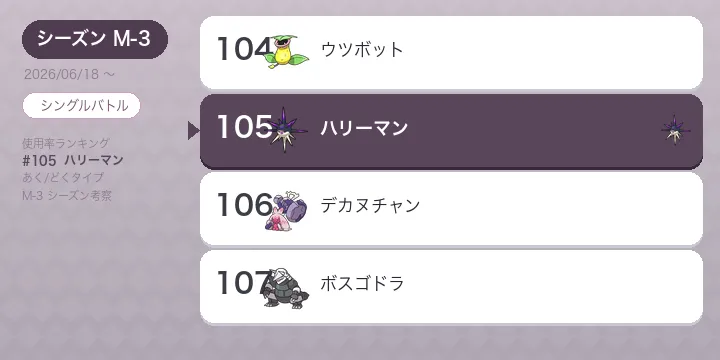Image resolution: width=720 pixels, height=360 pixels.
Task: Open the ボスゴドラ ranking entry
Action: (x=451, y=287)
